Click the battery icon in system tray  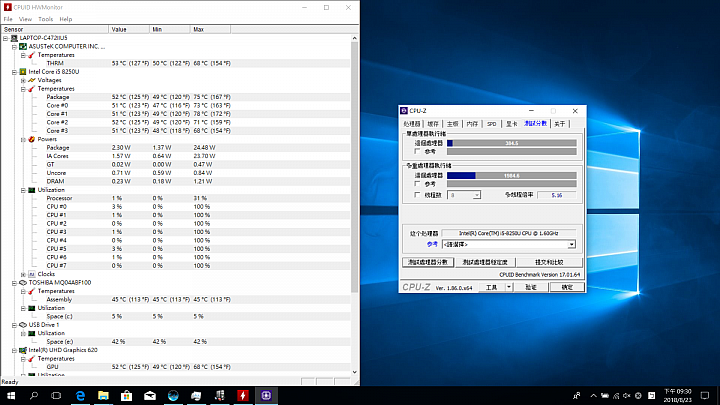point(605,395)
